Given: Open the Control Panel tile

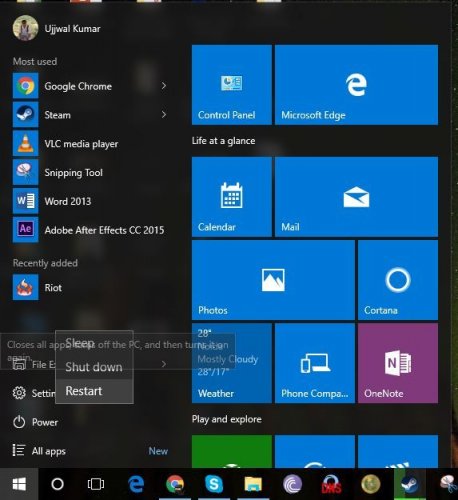Looking at the screenshot, I should (x=232, y=85).
